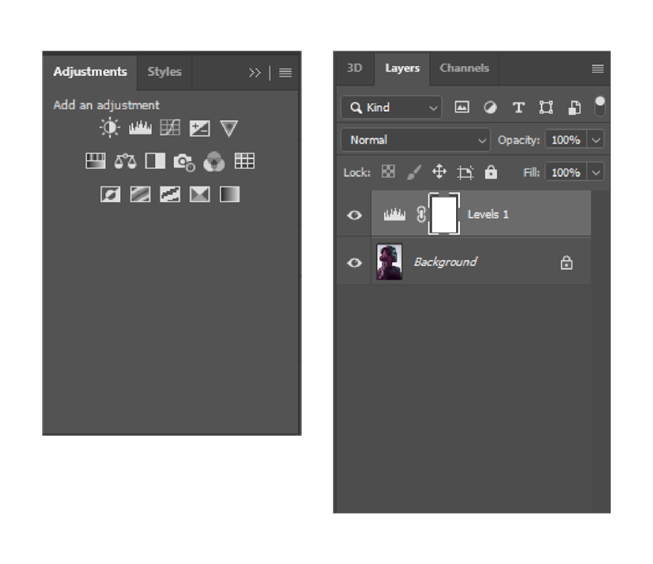Add a Posterize adjustment

140,195
